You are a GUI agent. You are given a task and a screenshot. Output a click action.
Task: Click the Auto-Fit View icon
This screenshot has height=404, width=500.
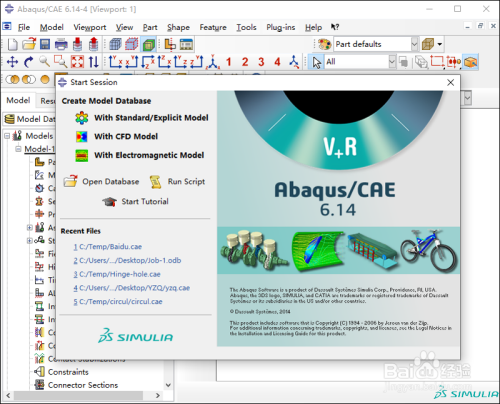point(77,62)
